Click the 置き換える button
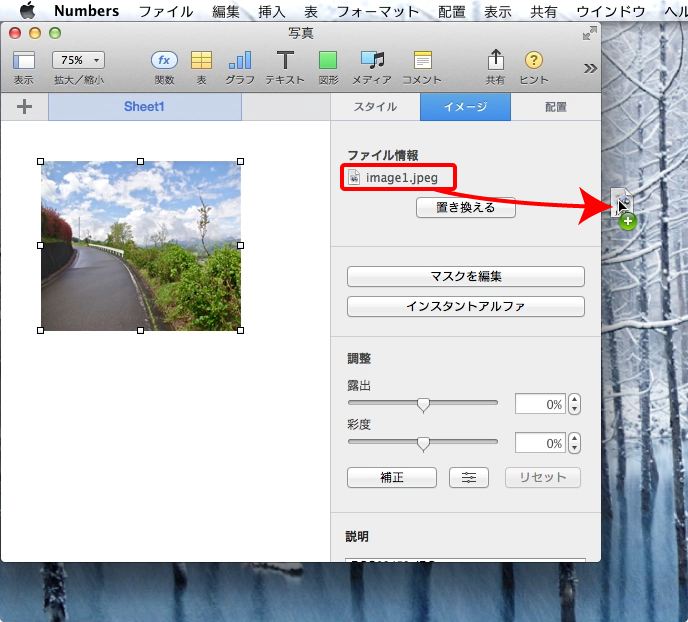The height and width of the screenshot is (622, 688). 466,207
